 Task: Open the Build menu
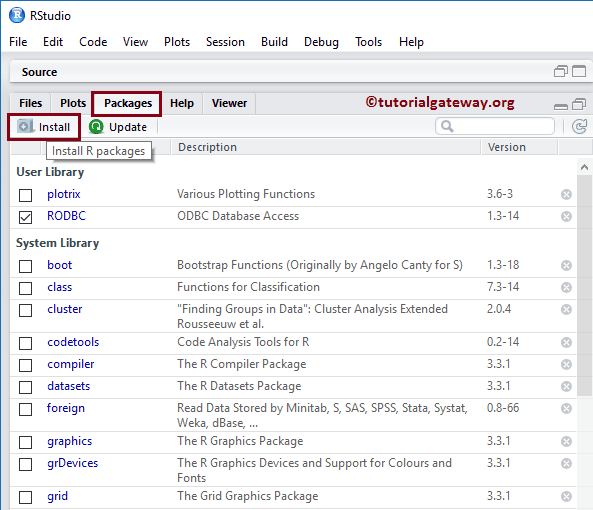274,42
